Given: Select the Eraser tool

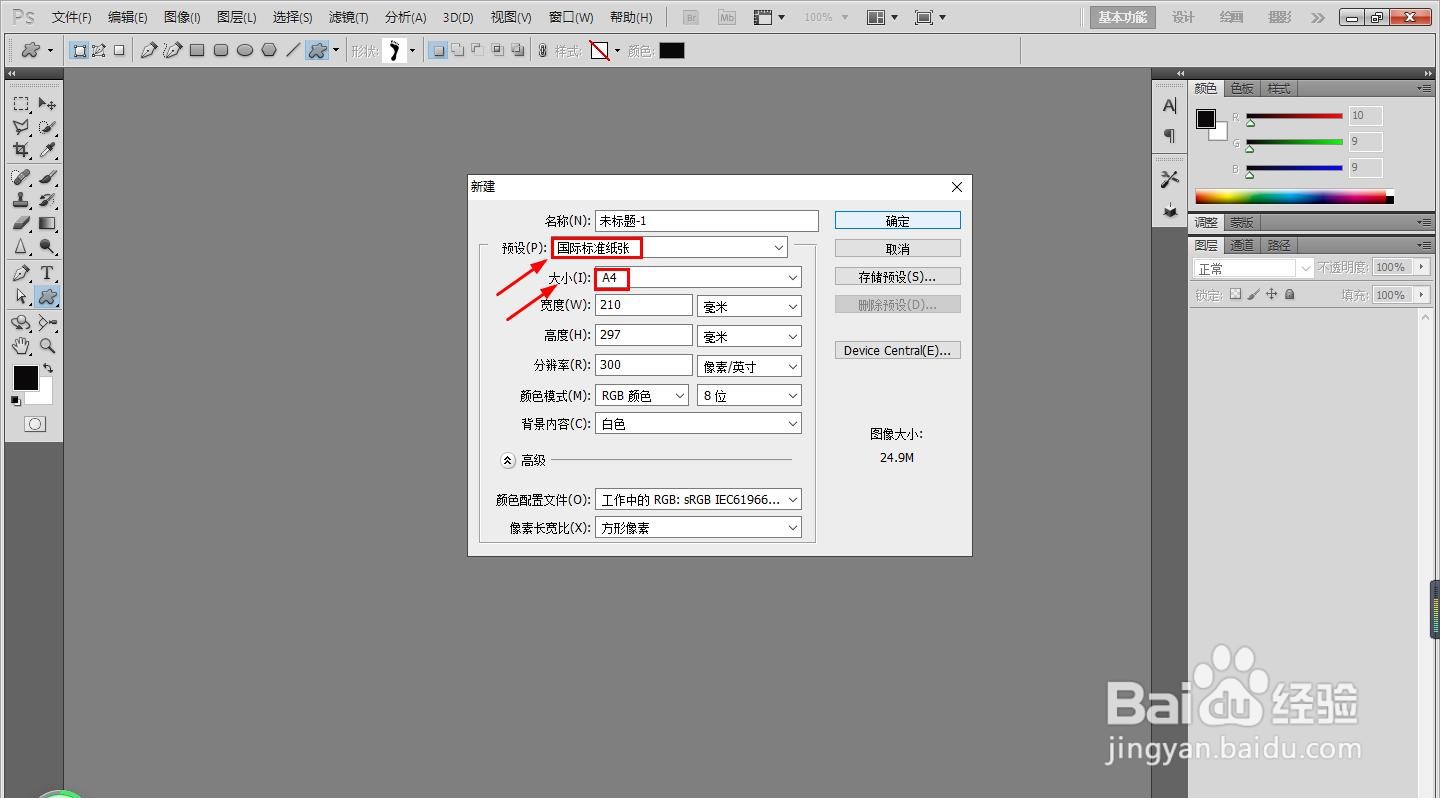Looking at the screenshot, I should click(x=21, y=223).
